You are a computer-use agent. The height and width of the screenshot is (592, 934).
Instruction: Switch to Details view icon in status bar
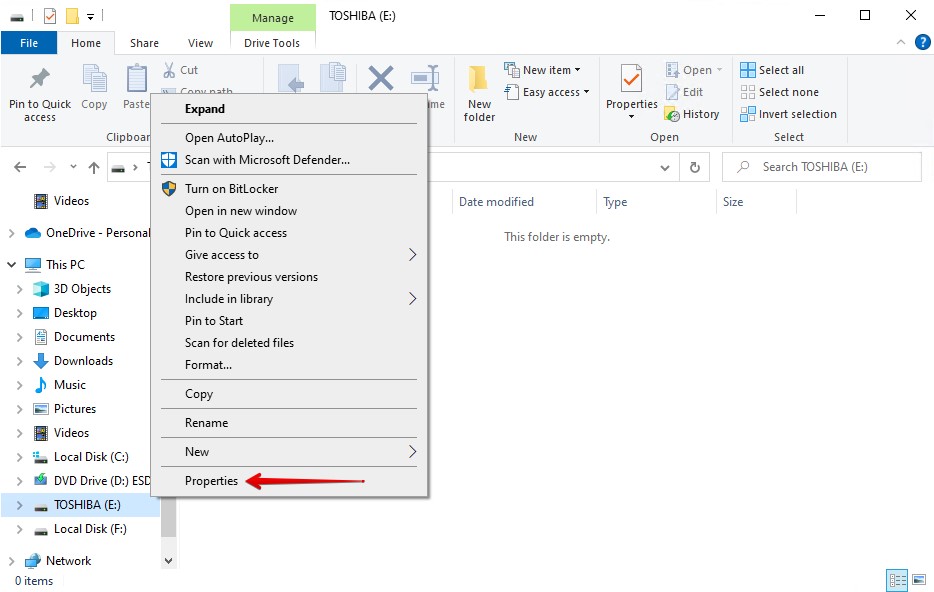pos(898,579)
